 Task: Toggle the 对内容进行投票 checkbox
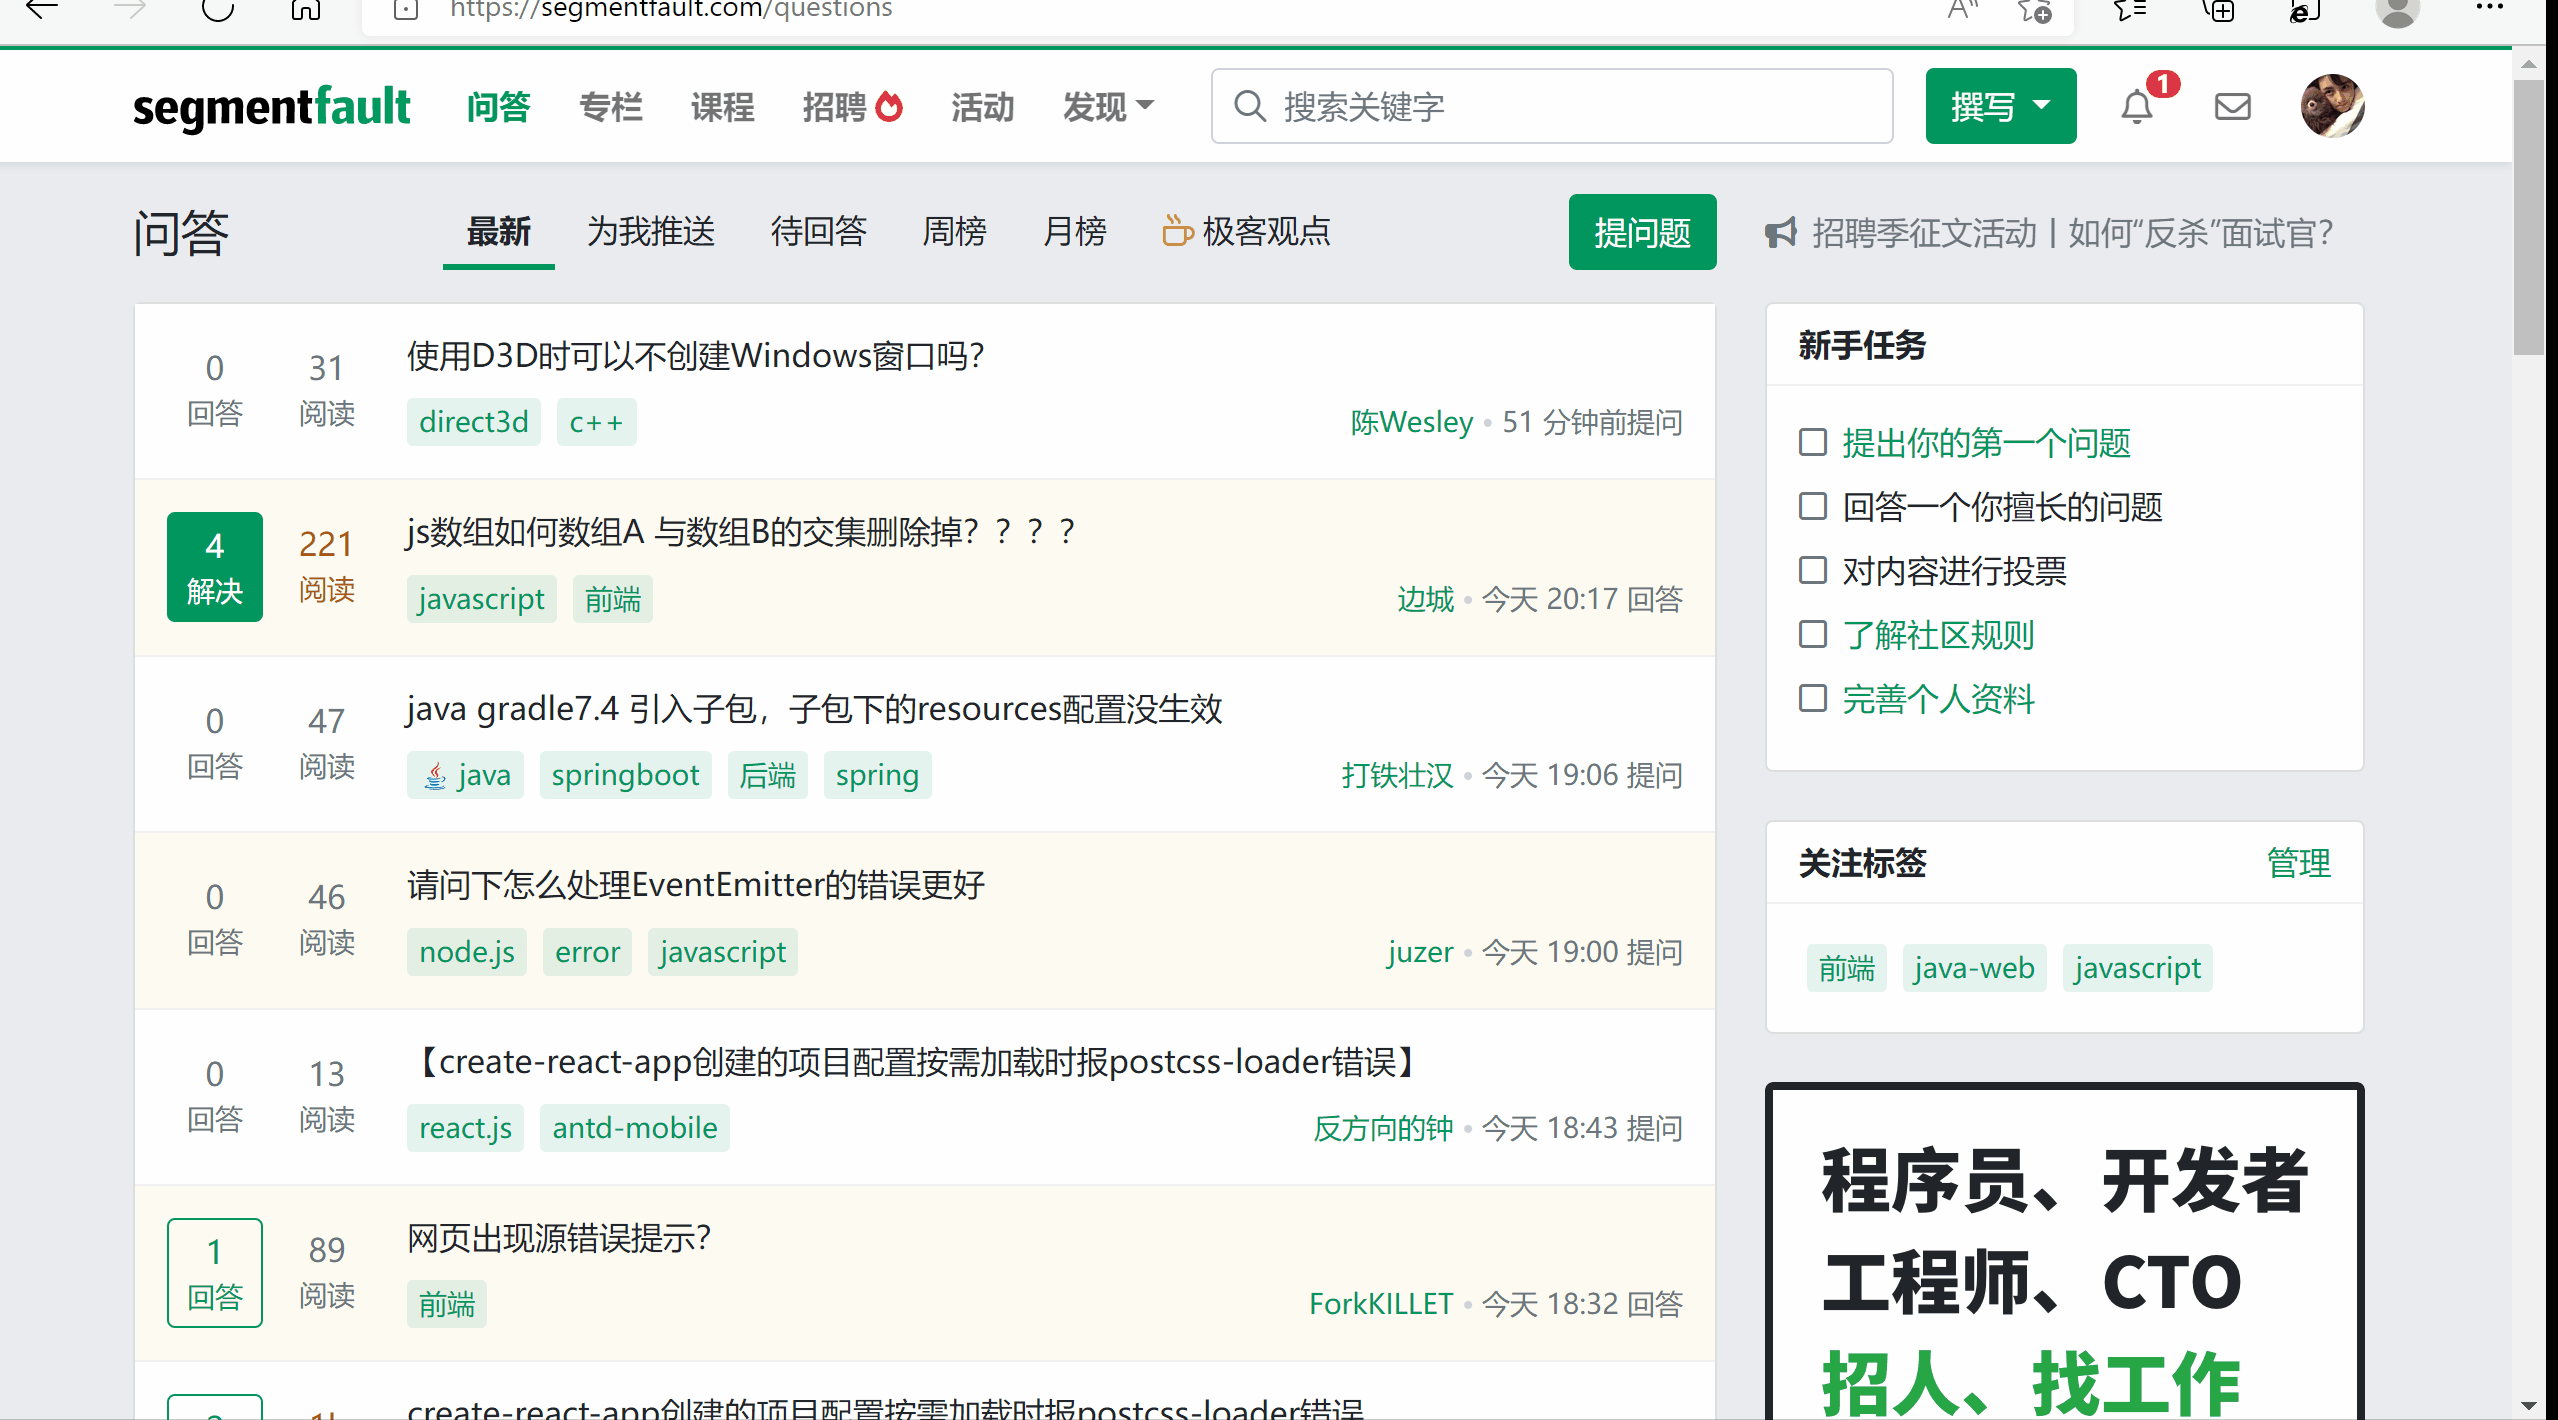(1812, 570)
